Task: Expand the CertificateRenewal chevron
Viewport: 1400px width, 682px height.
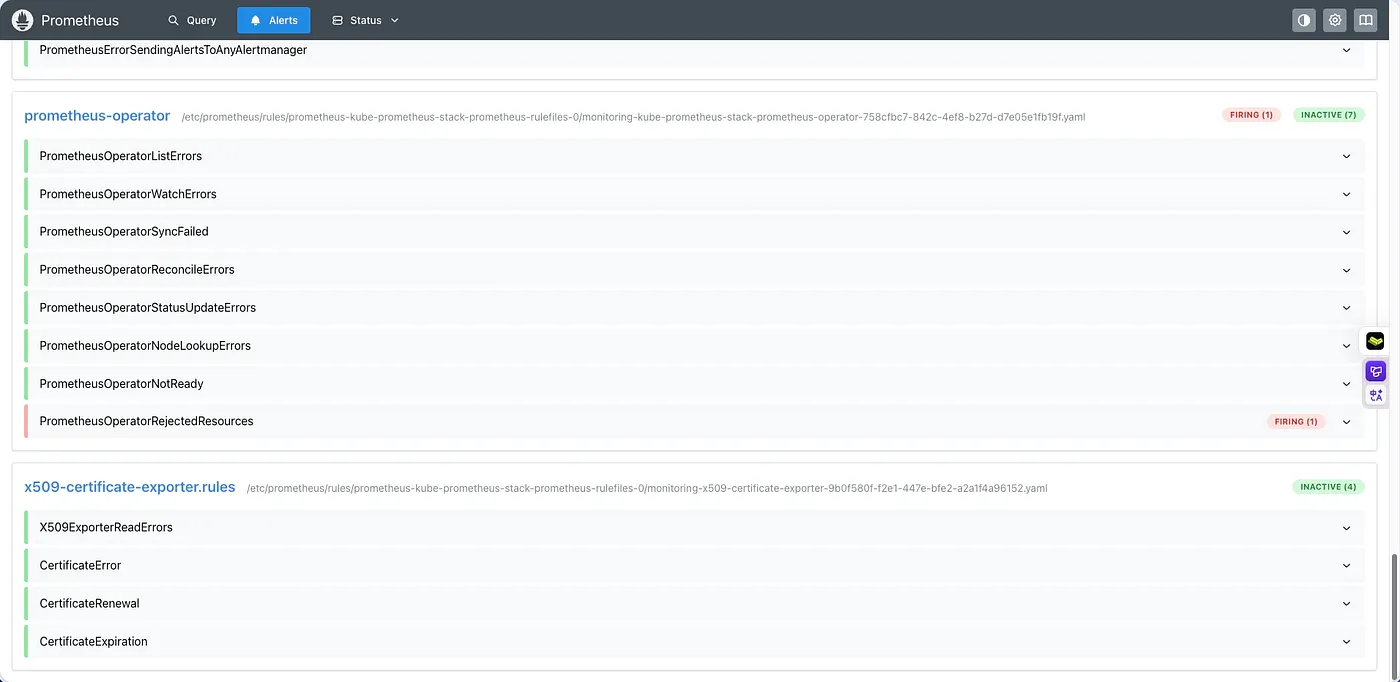Action: click(x=1346, y=604)
